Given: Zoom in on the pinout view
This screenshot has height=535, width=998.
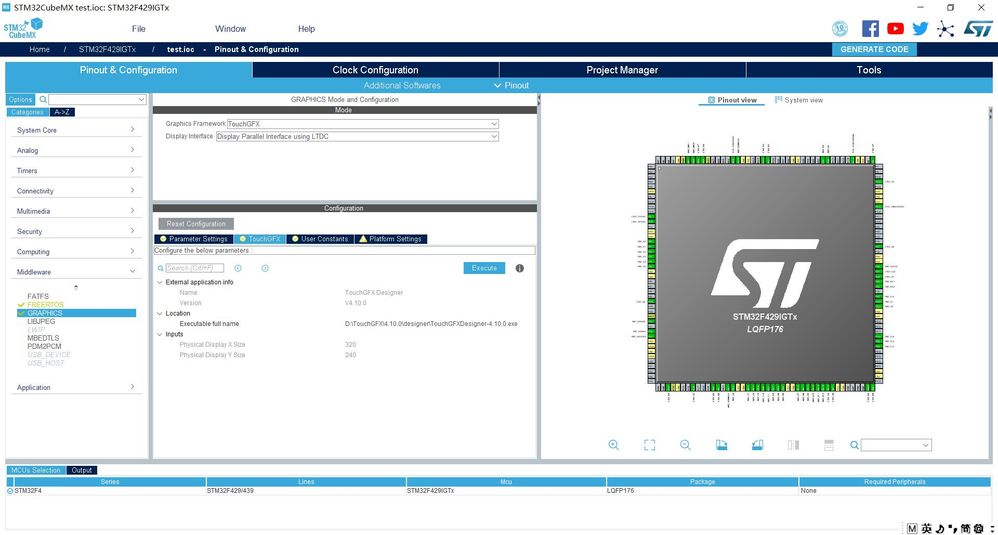Looking at the screenshot, I should tap(614, 445).
